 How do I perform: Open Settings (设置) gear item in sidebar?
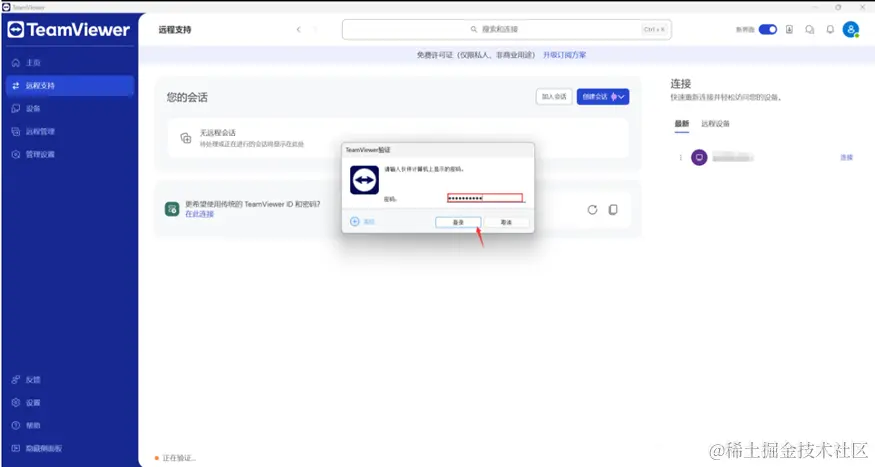(x=70, y=402)
